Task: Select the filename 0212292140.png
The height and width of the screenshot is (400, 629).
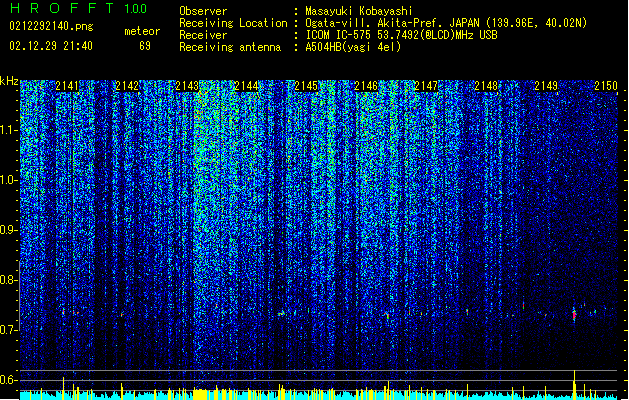Action: click(x=51, y=26)
